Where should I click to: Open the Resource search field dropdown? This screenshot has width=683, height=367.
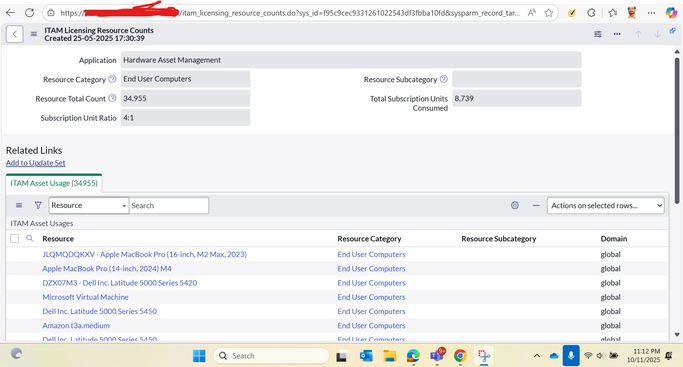[89, 205]
